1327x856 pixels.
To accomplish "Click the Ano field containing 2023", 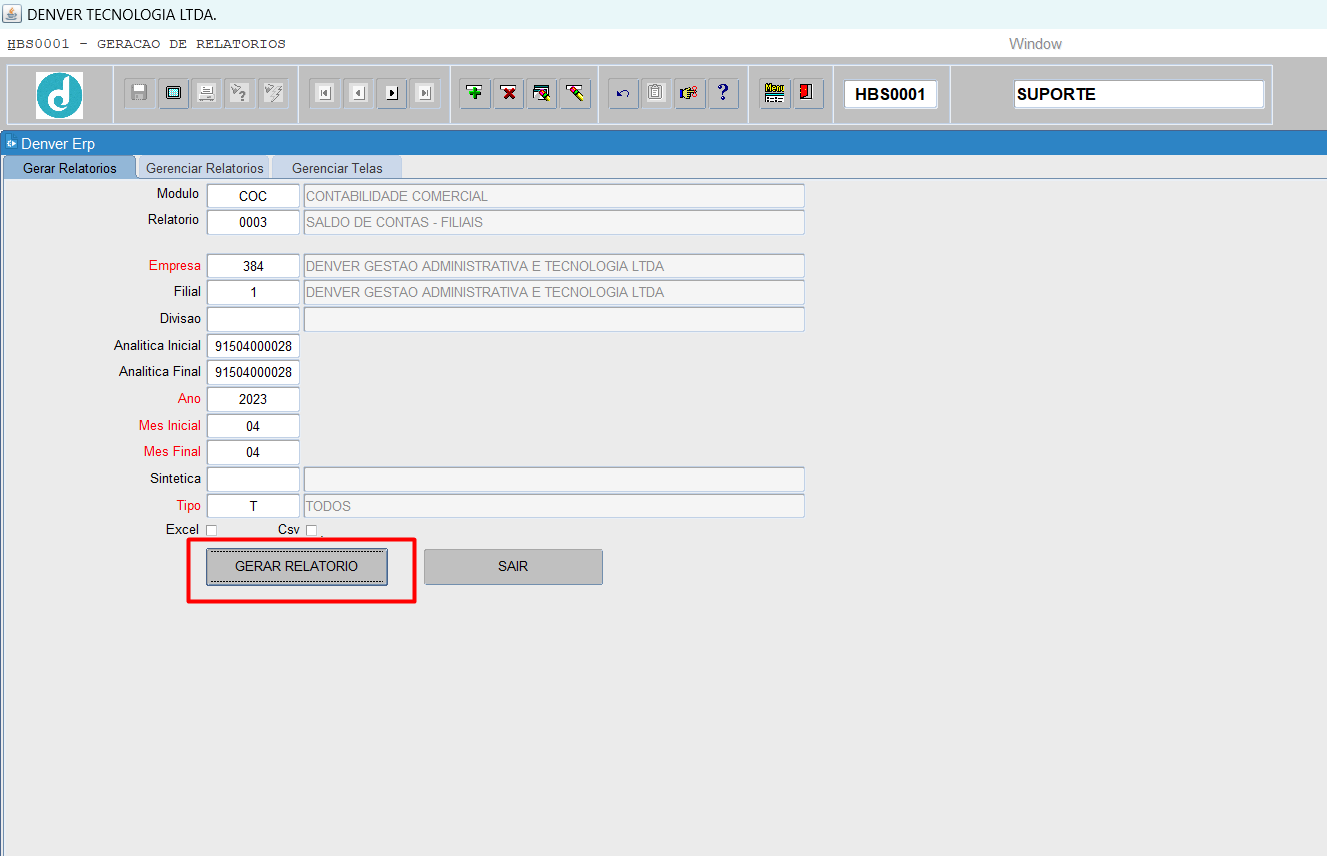I will (x=253, y=399).
